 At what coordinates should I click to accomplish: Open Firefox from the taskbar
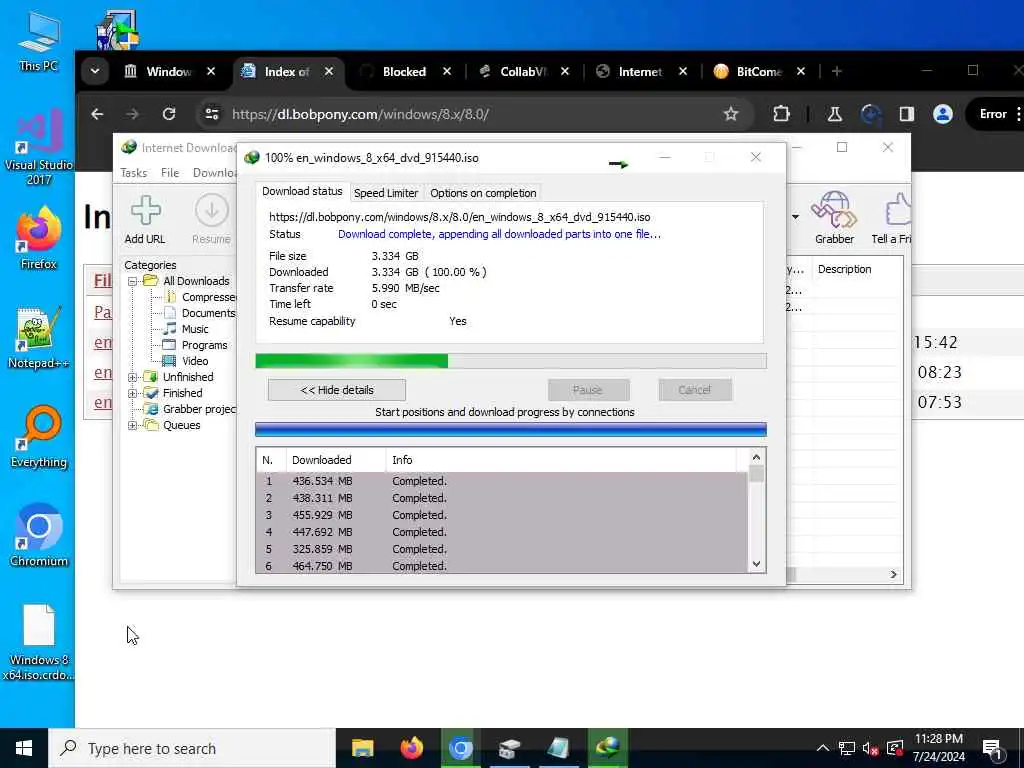click(411, 748)
